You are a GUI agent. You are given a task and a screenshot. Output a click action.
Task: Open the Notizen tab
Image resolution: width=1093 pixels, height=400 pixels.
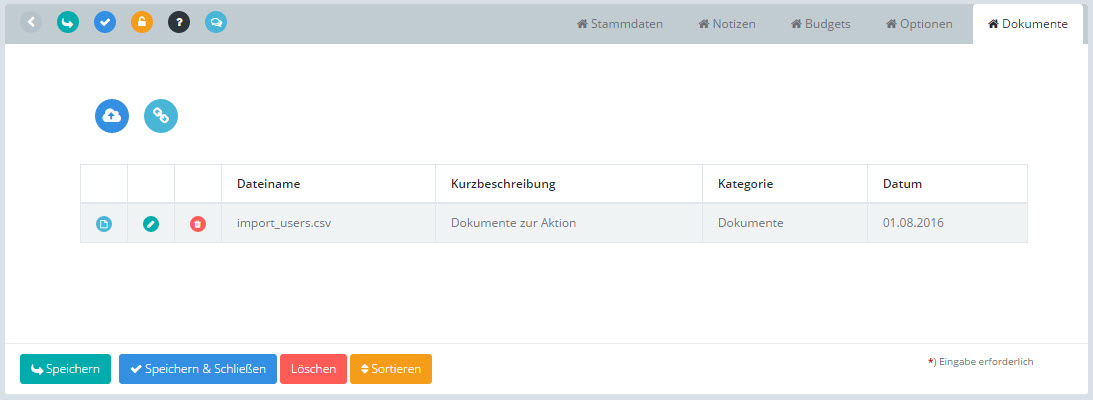(726, 24)
